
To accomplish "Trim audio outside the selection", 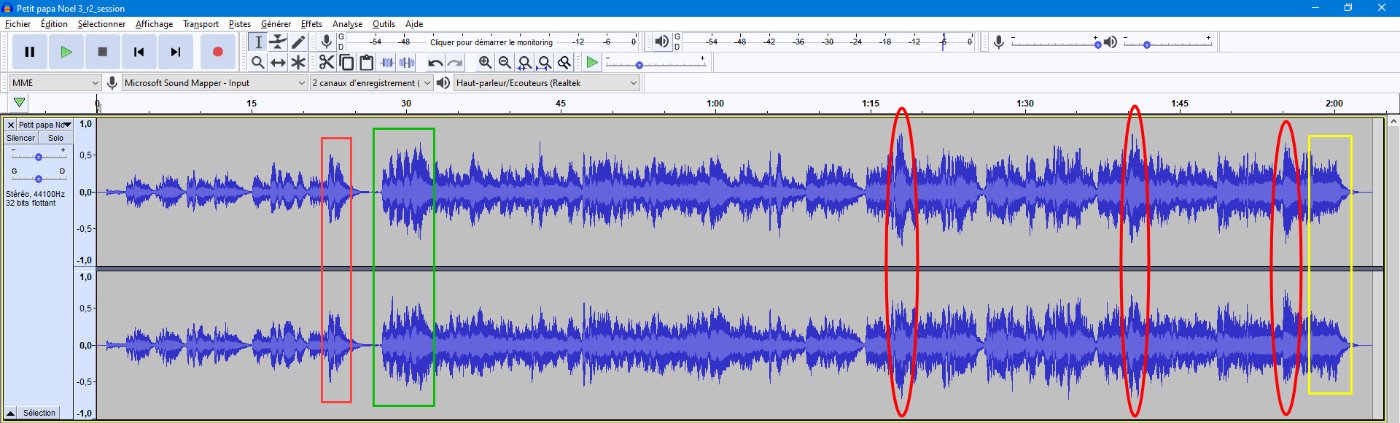I will click(x=385, y=62).
